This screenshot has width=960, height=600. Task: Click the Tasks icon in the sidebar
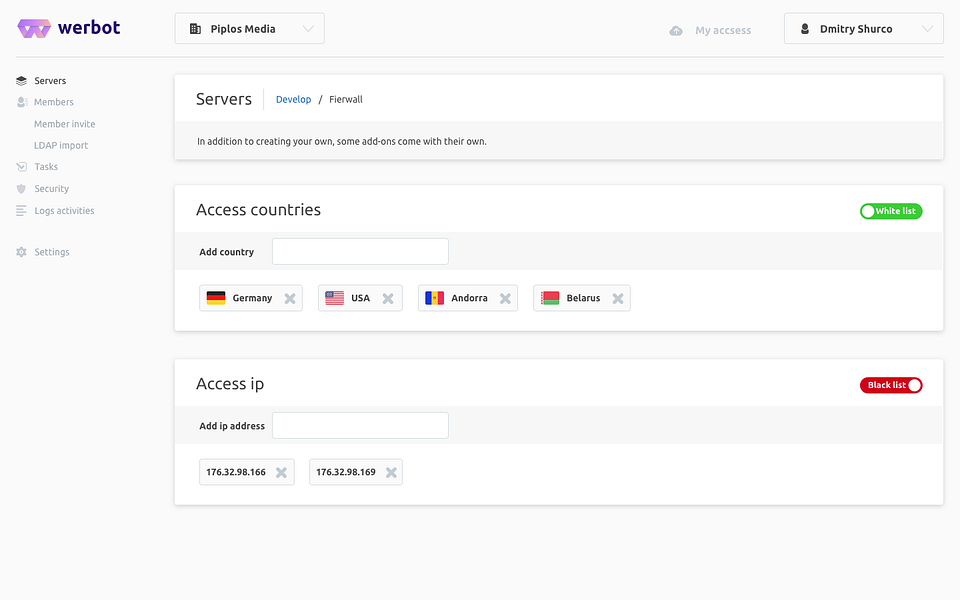coord(21,167)
